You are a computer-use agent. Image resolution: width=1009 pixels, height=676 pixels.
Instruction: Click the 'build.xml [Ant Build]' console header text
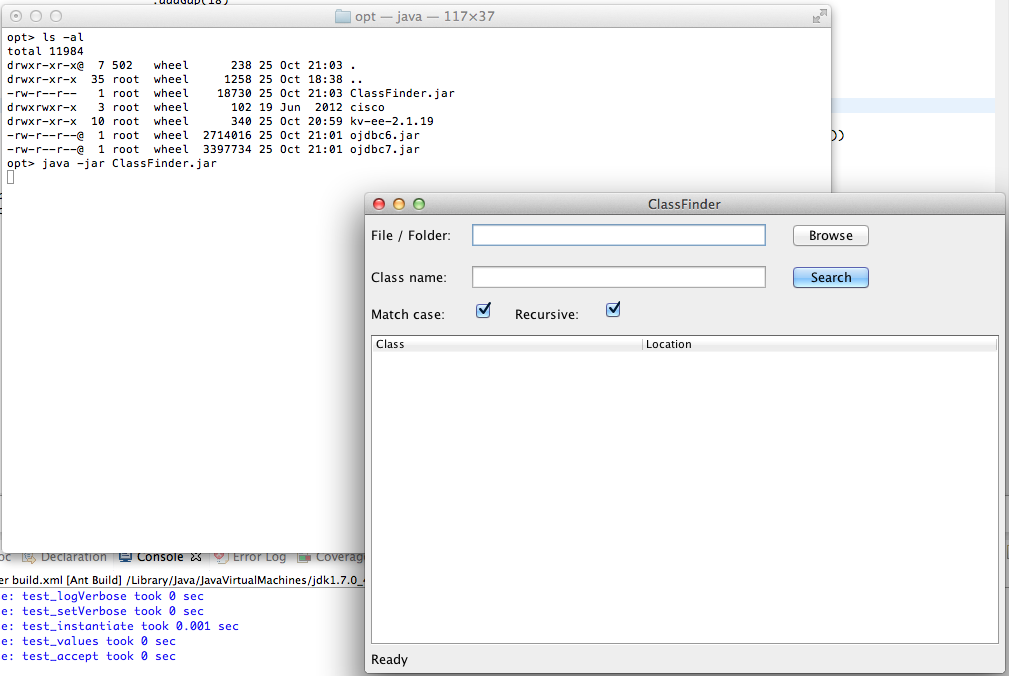tap(67, 580)
